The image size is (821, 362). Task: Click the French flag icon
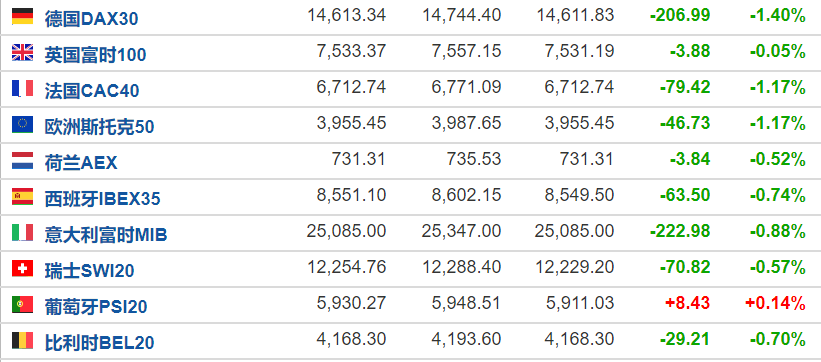click(x=23, y=89)
